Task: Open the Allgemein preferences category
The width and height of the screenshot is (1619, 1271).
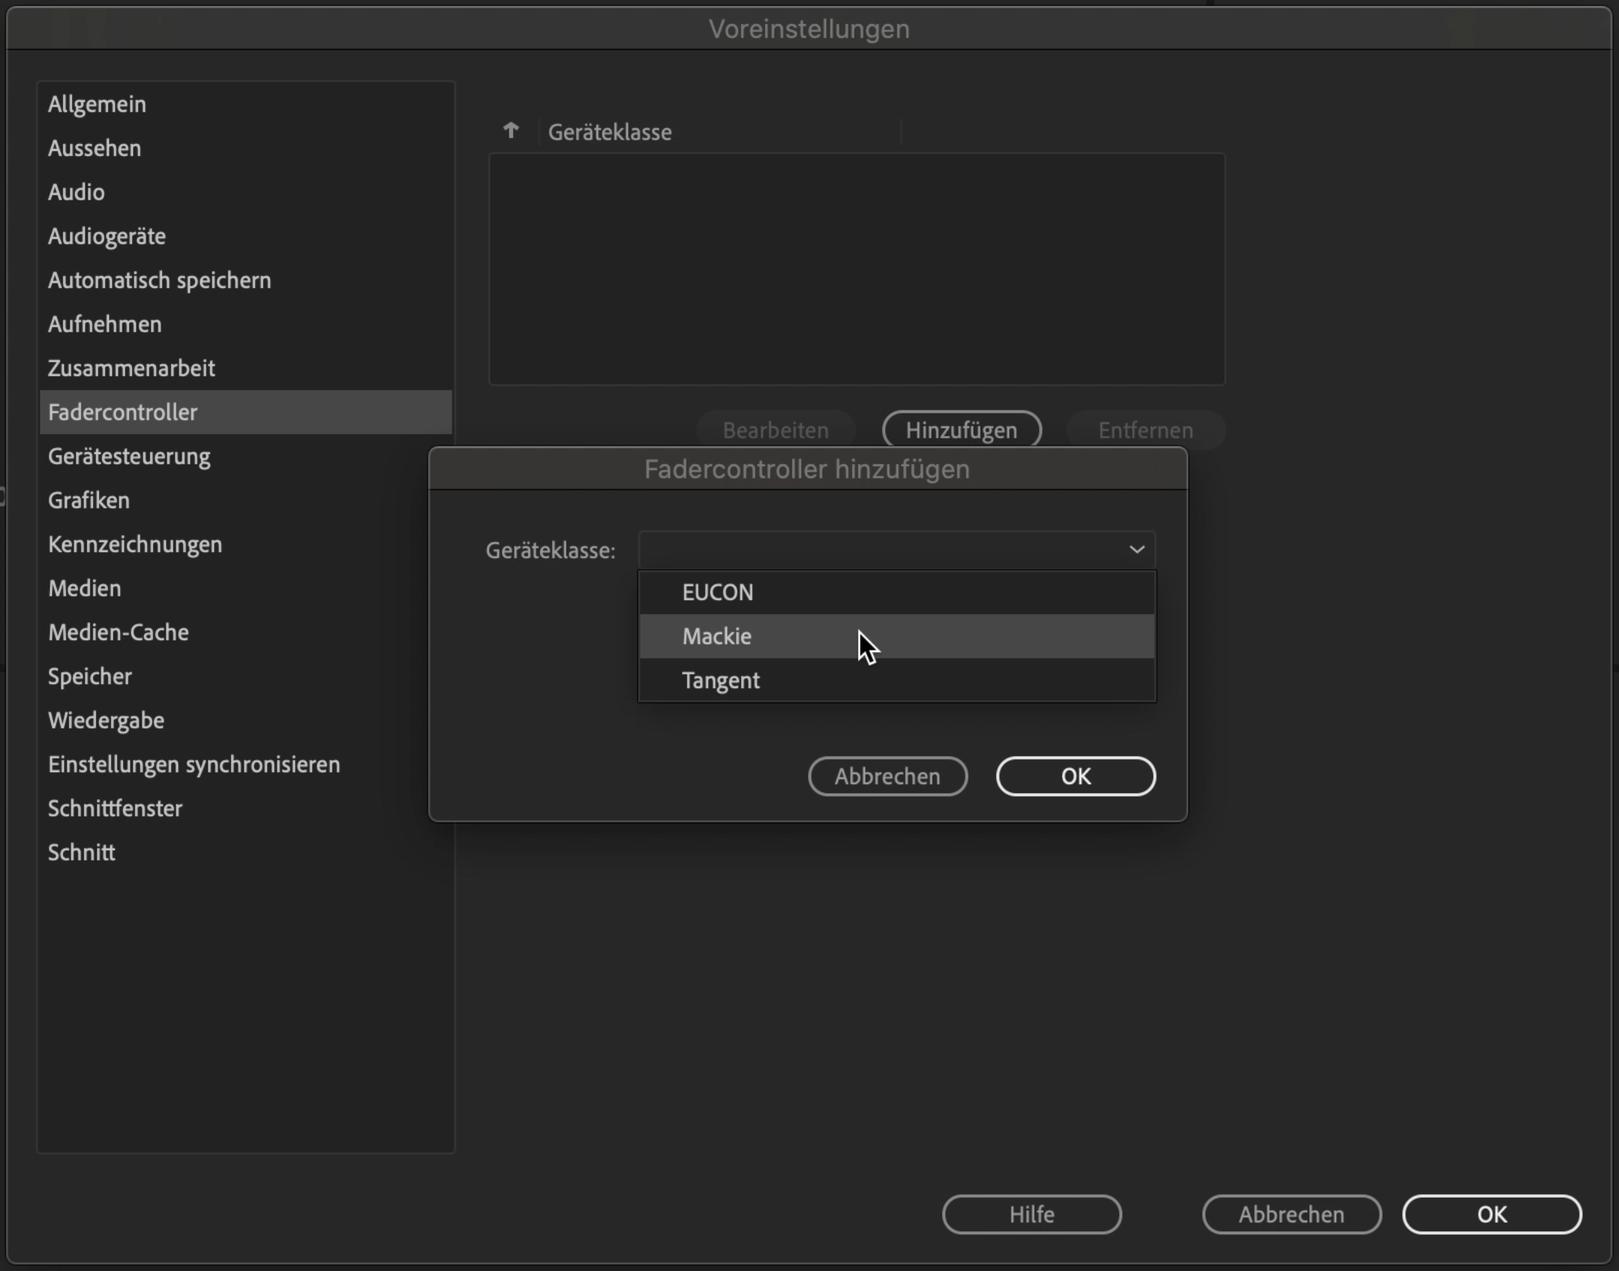Action: click(x=97, y=104)
